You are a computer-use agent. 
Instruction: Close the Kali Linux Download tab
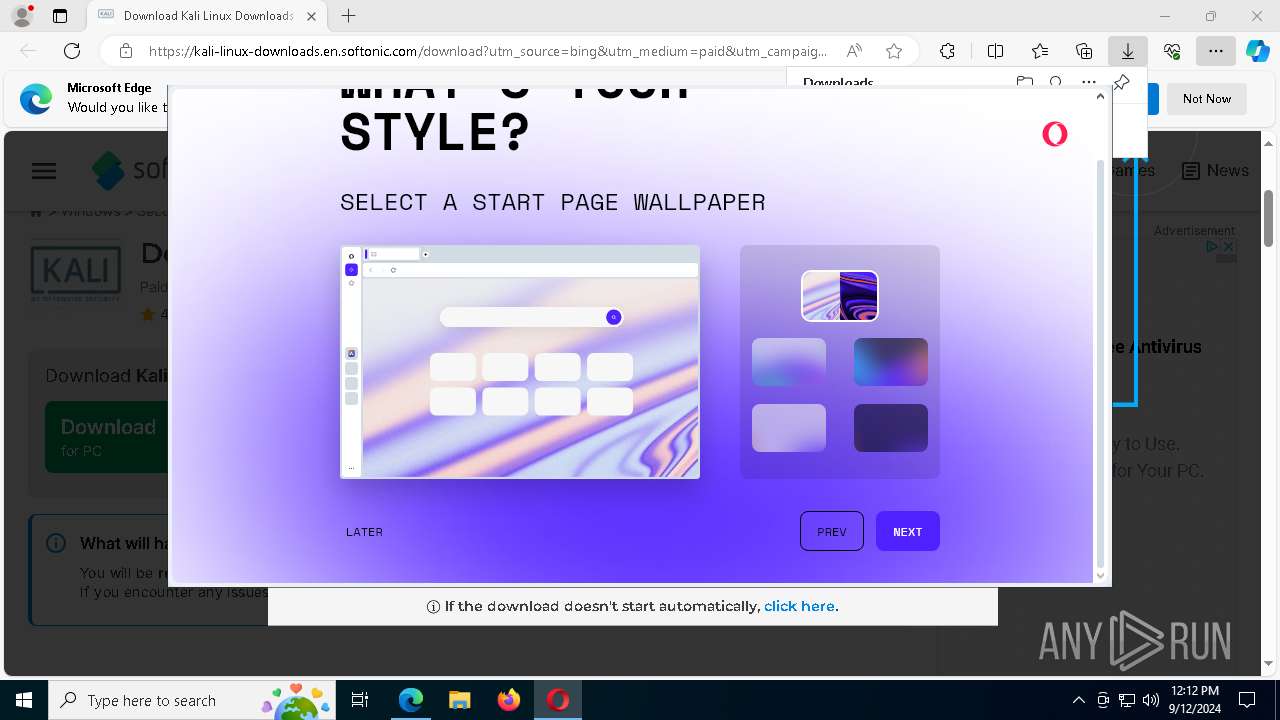click(x=312, y=16)
